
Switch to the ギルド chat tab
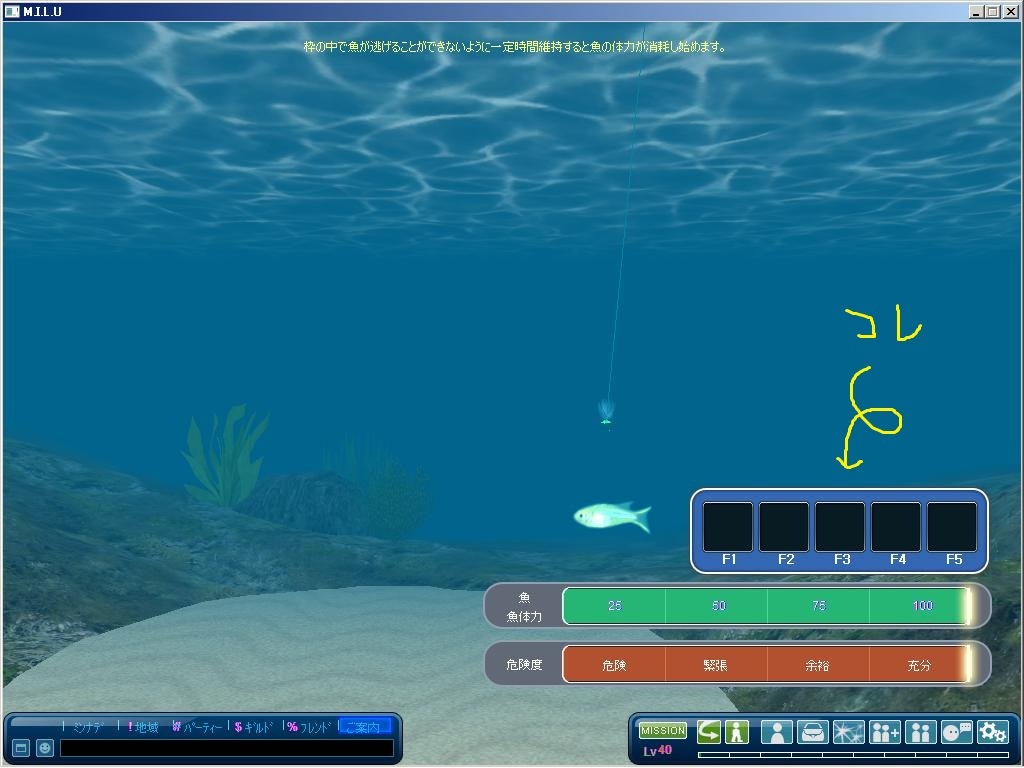[254, 727]
